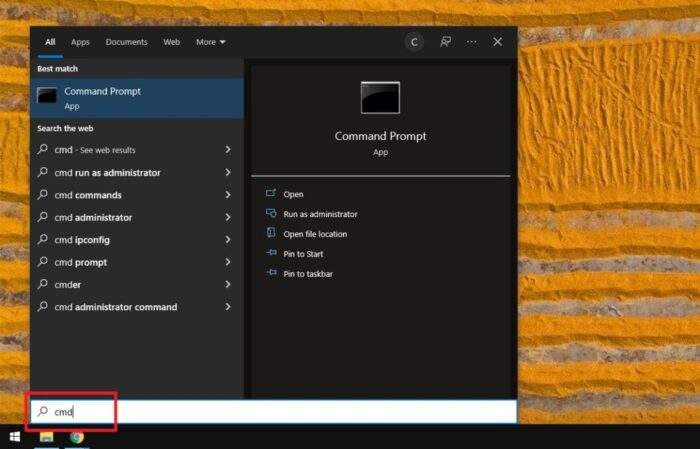This screenshot has height=449, width=700.
Task: Click the 'cmd prompt' web suggestion
Action: [x=137, y=262]
